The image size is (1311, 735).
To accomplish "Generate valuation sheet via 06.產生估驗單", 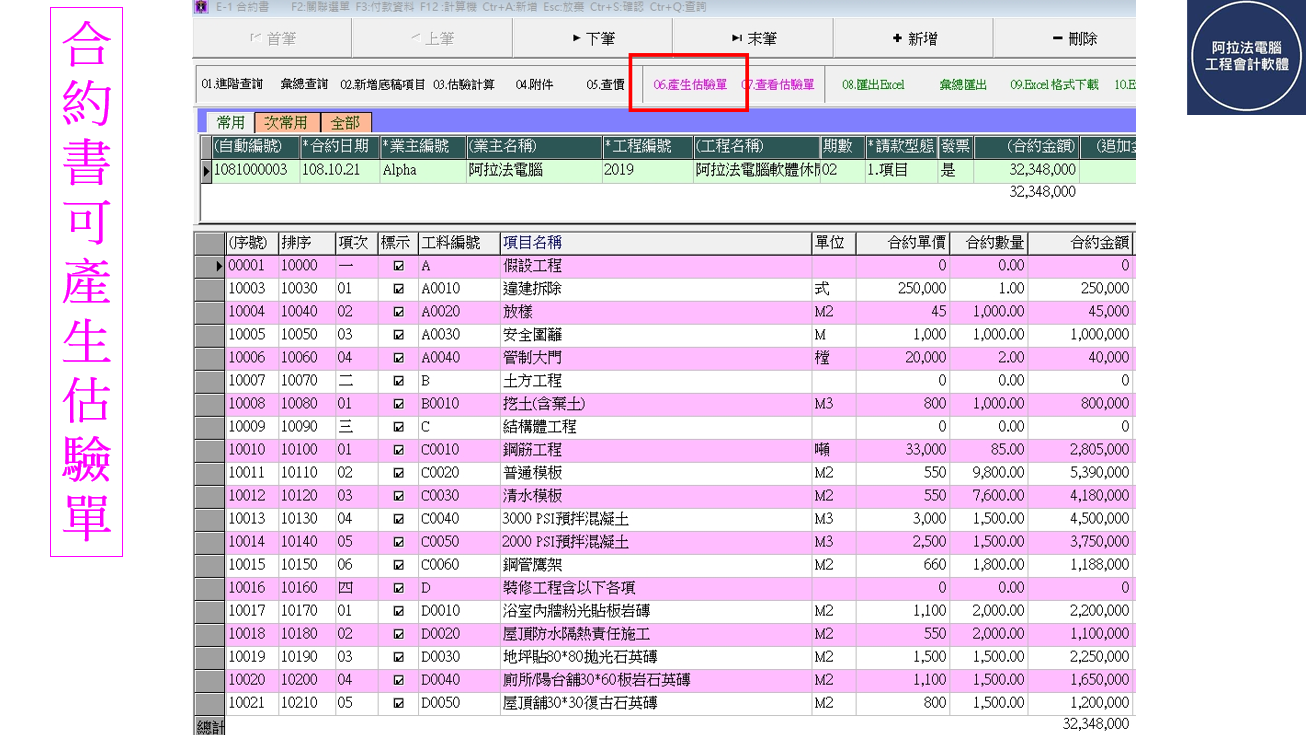I will 690,85.
